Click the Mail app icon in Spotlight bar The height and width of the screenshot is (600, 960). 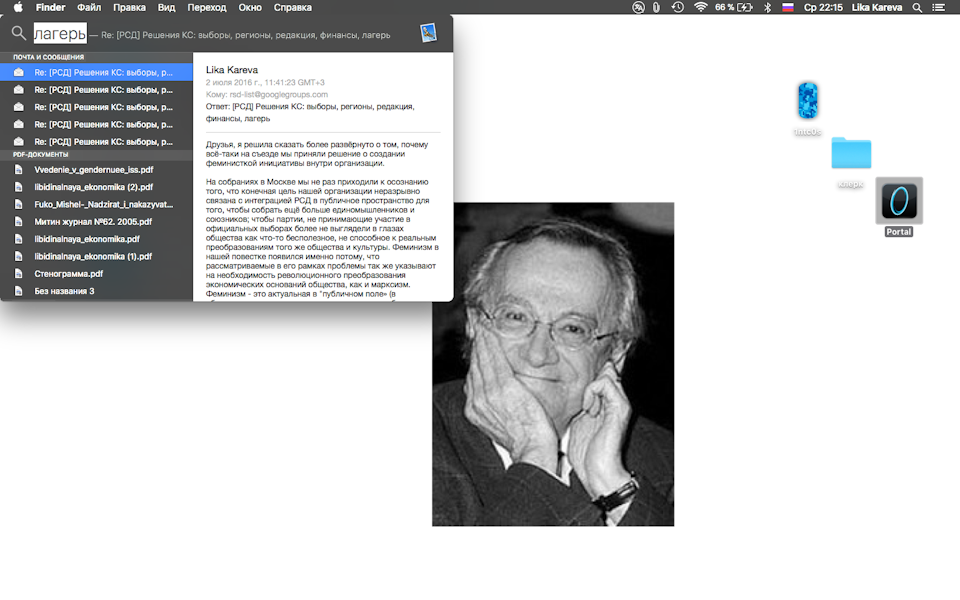click(x=429, y=32)
